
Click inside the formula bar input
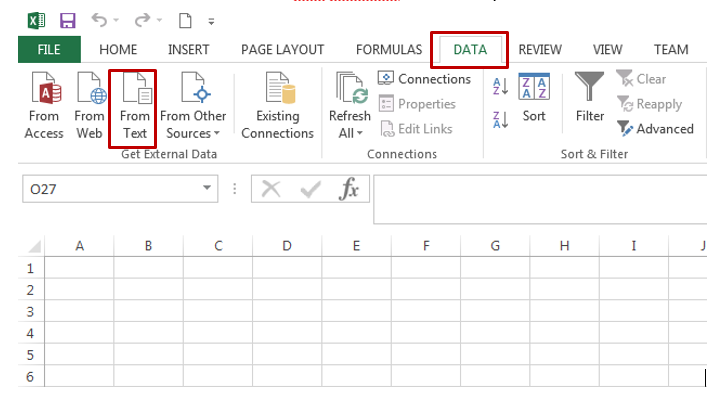coord(540,199)
